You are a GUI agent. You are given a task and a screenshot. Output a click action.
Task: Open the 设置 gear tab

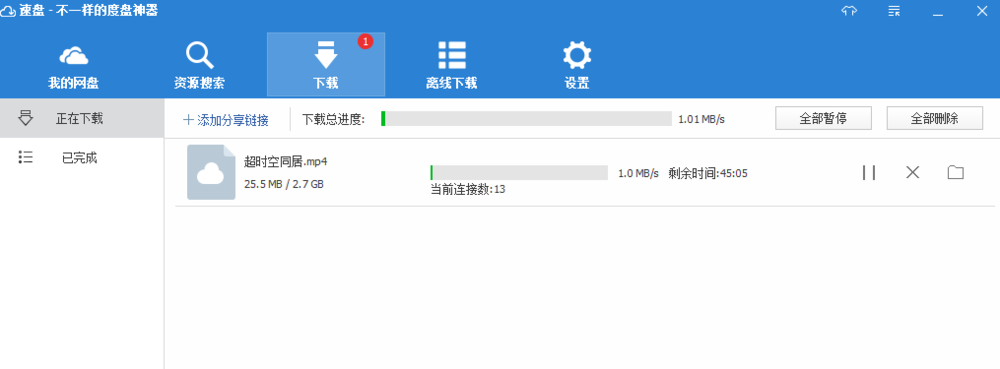click(x=577, y=65)
